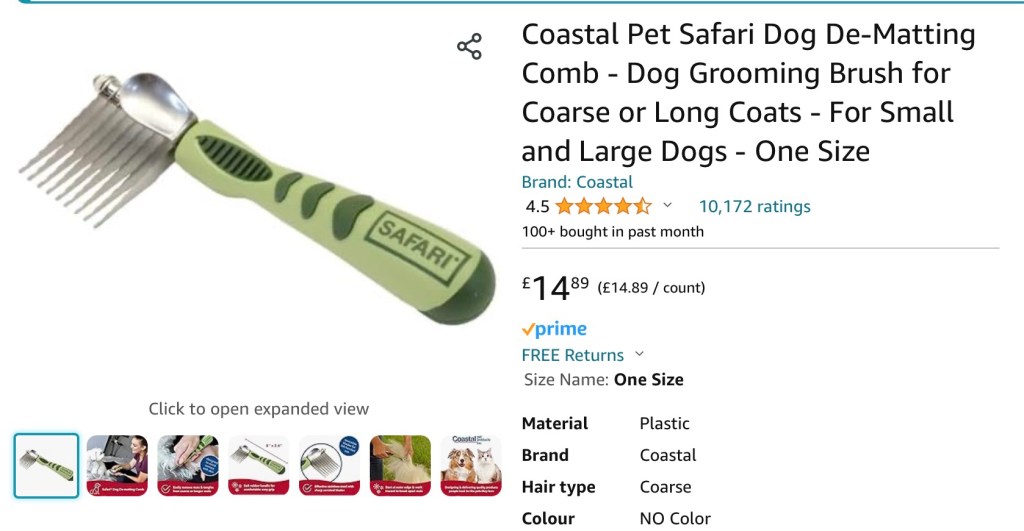The width and height of the screenshot is (1024, 531).
Task: Click the Prime badge logo
Action: tap(555, 329)
